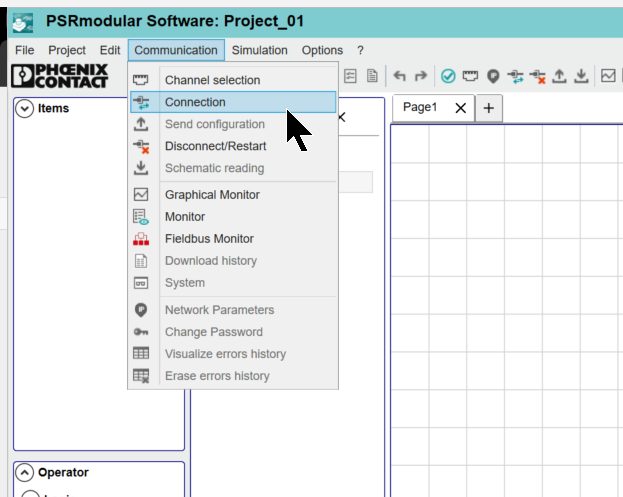This screenshot has width=623, height=497.
Task: Click Network Parameters menu entry
Action: 233,310
